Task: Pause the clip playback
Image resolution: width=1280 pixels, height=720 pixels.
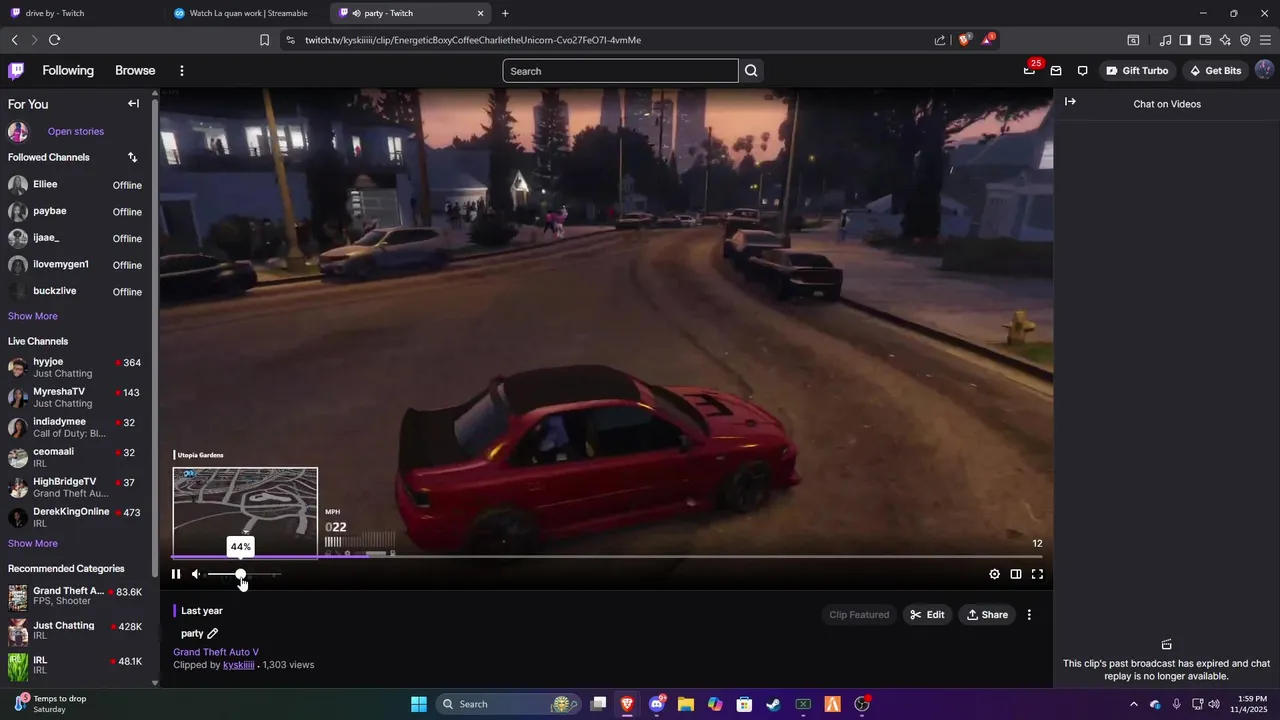Action: pyautogui.click(x=176, y=574)
